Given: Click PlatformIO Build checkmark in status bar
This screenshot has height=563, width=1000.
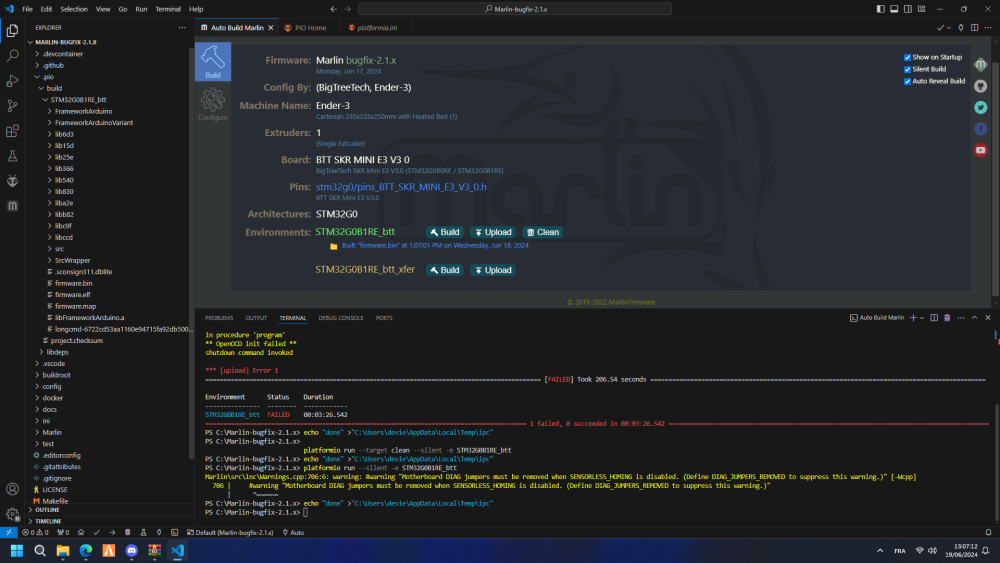Looking at the screenshot, I should pyautogui.click(x=96, y=532).
